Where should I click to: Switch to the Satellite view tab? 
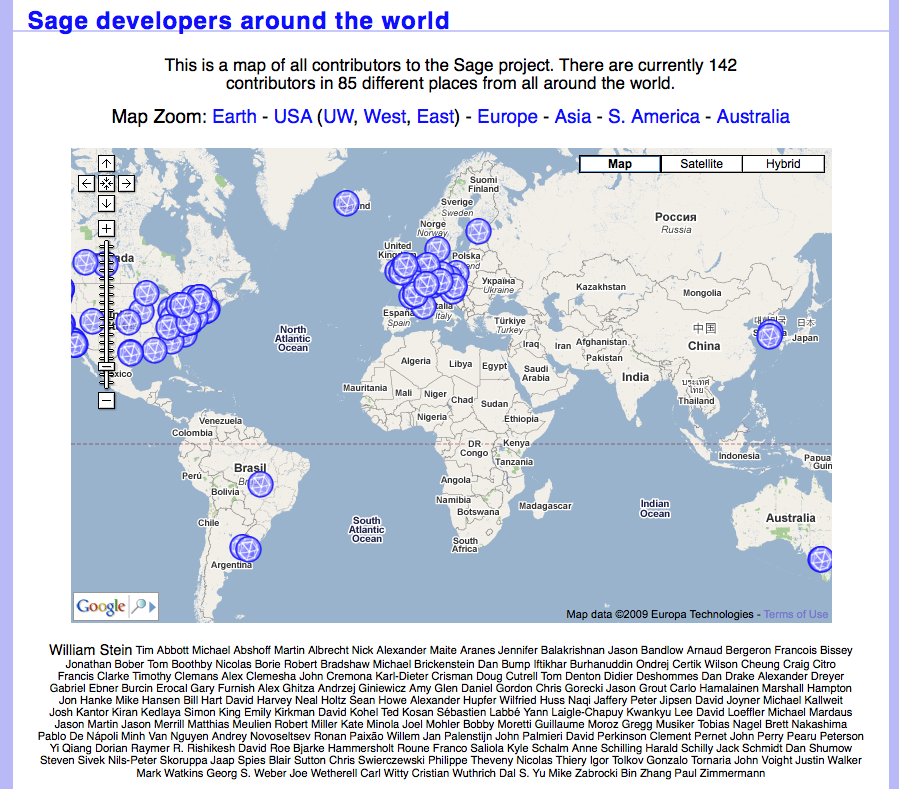[x=701, y=164]
